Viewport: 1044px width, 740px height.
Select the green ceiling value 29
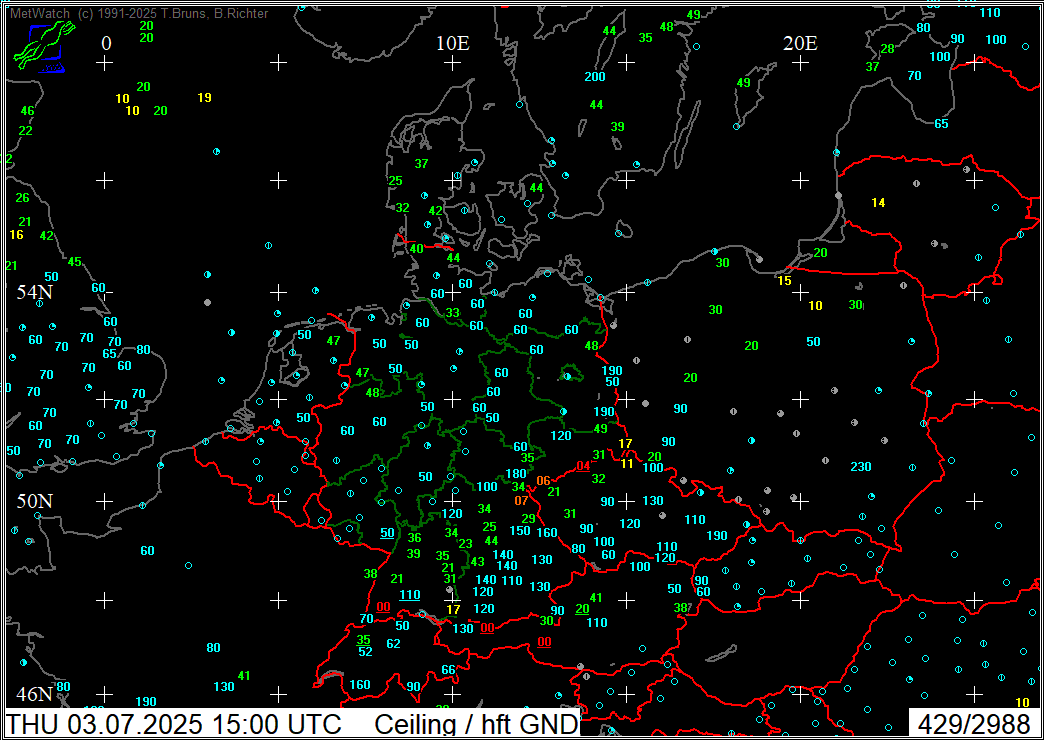(529, 518)
